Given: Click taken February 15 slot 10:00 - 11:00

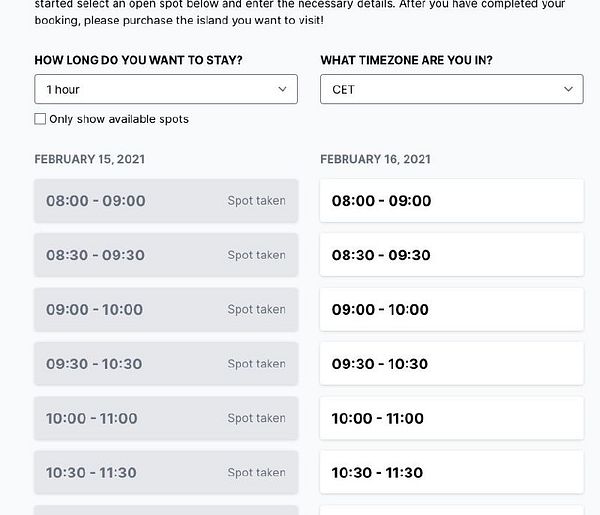Looking at the screenshot, I should (165, 418).
